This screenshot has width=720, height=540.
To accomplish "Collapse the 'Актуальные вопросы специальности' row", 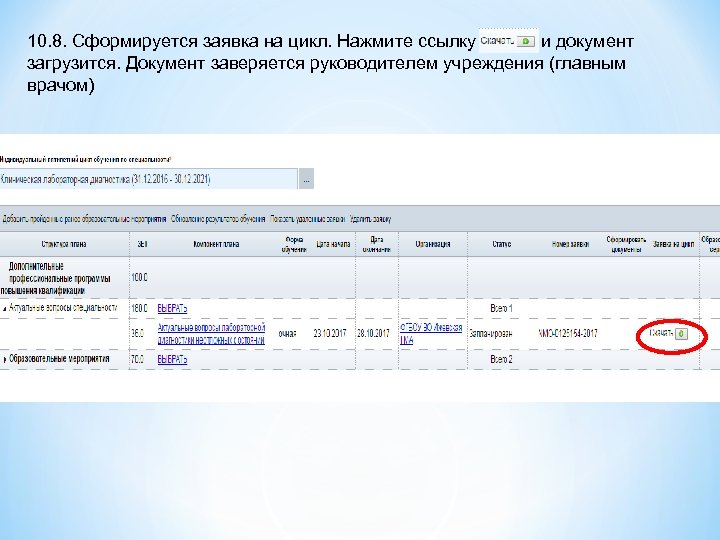I will (5, 309).
